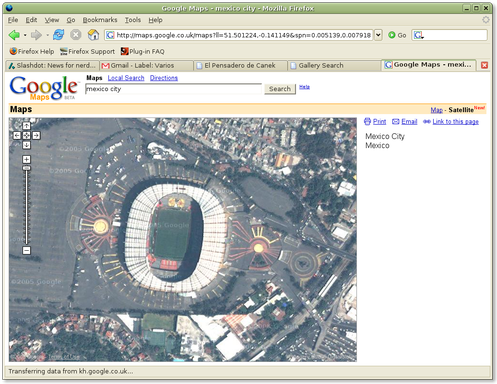Click the stadium field in the satellite map
The width and height of the screenshot is (497, 384).
172,233
